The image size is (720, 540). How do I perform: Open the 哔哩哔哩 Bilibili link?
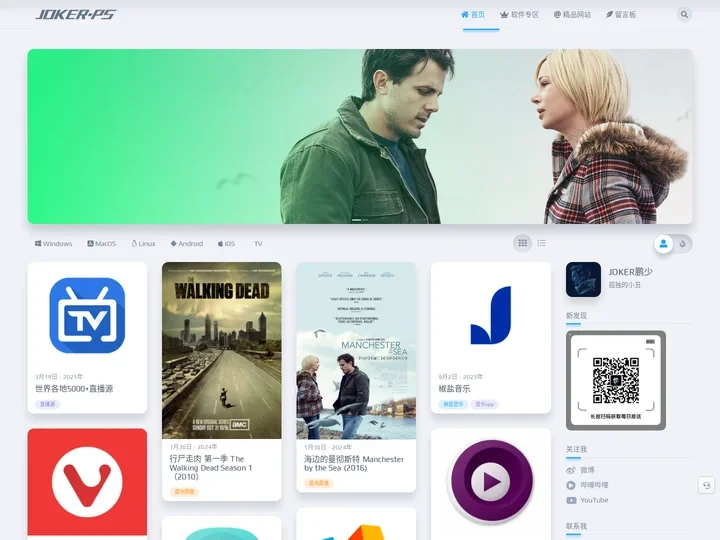594,485
